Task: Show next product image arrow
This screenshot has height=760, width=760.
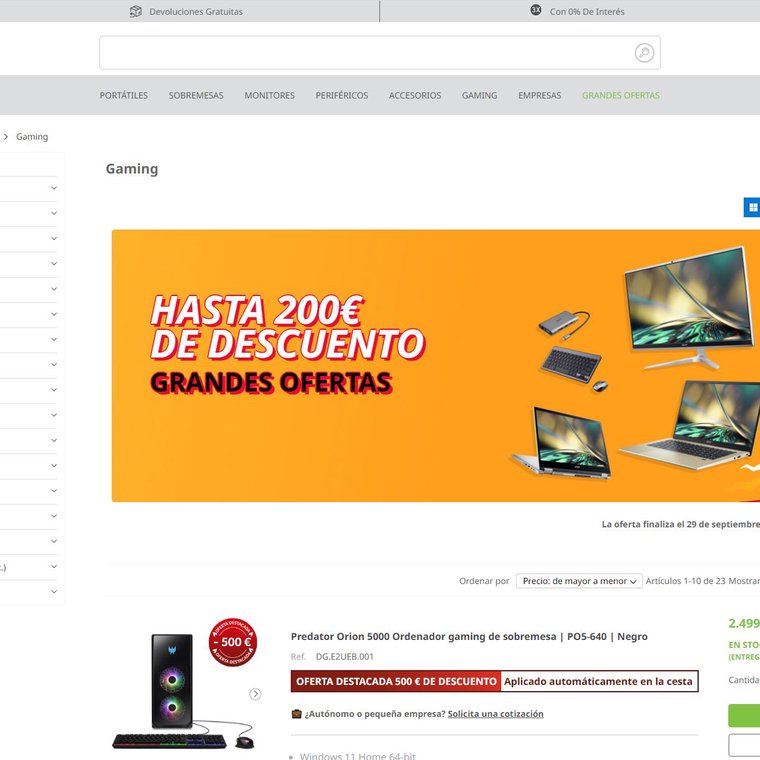Action: click(255, 694)
